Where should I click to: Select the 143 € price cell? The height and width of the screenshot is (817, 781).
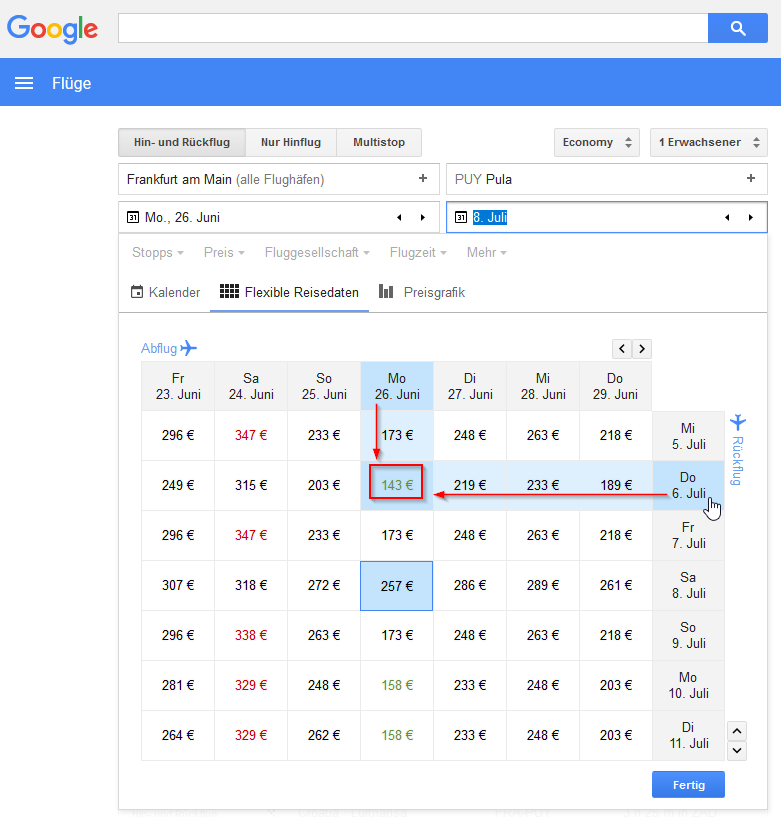tap(396, 485)
